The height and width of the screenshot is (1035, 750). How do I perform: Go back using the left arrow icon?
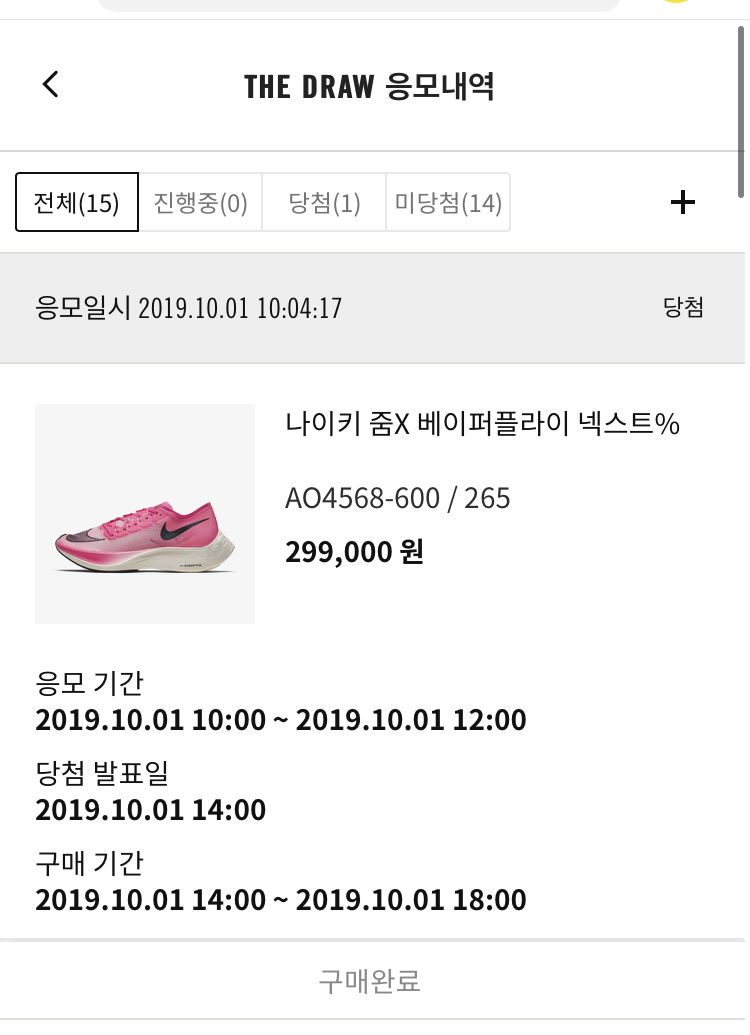[x=51, y=84]
